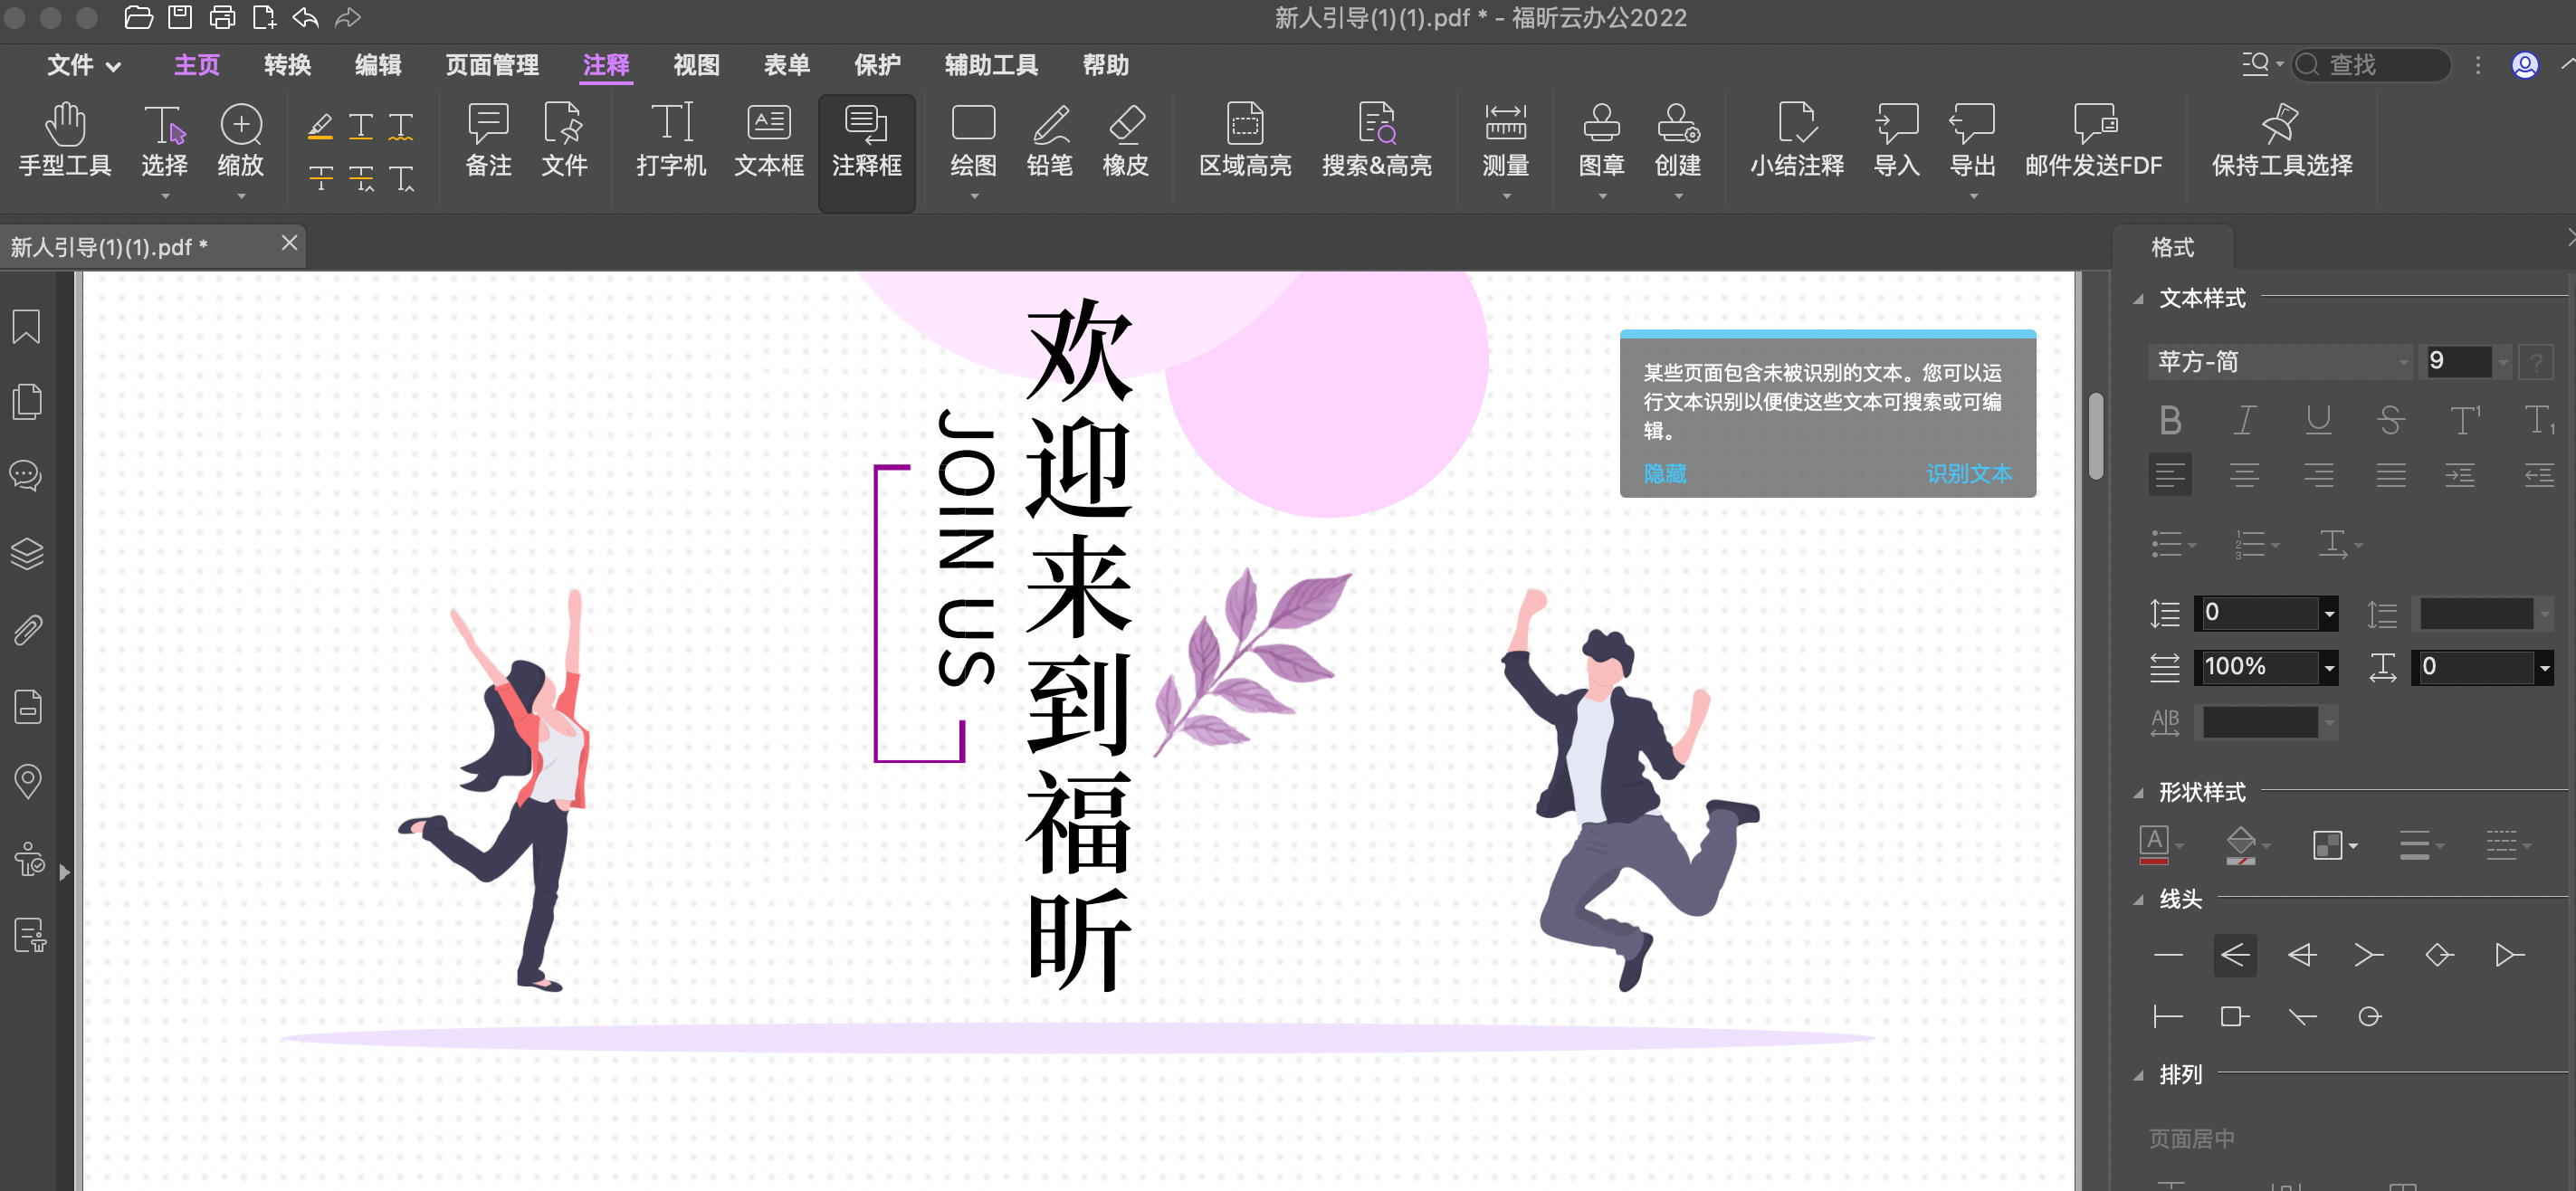Click the 识别文本 link in the notification
Viewport: 2576px width, 1191px height.
coord(1968,473)
